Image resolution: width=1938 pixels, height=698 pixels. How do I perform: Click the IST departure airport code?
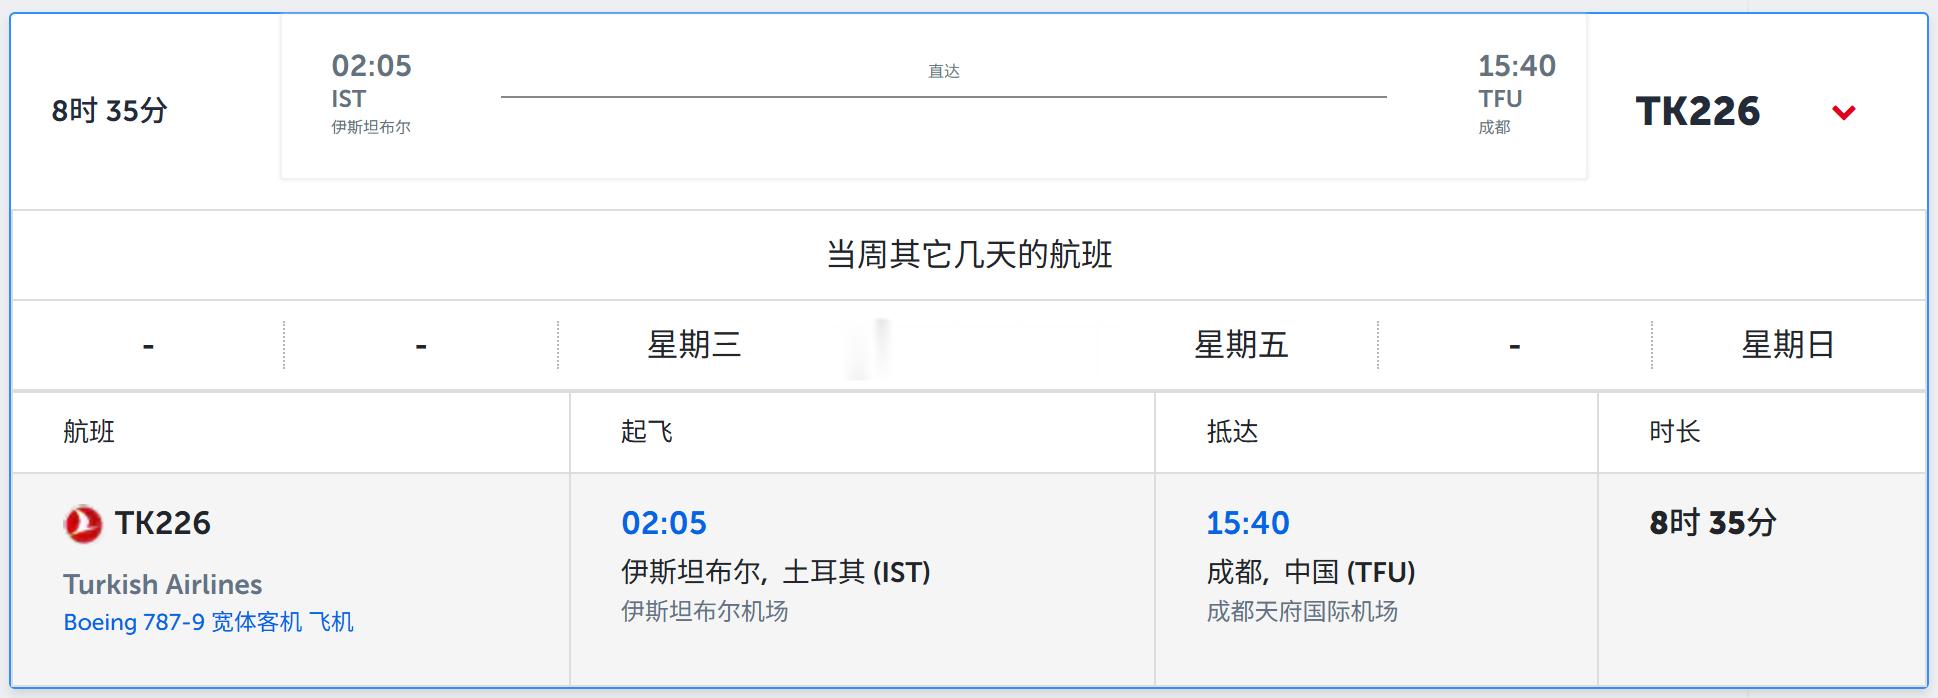pyautogui.click(x=349, y=99)
